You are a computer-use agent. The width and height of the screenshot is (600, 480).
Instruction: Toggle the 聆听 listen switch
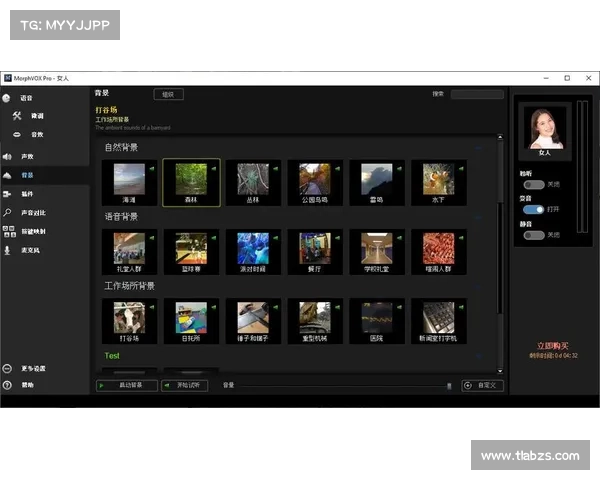click(x=534, y=185)
